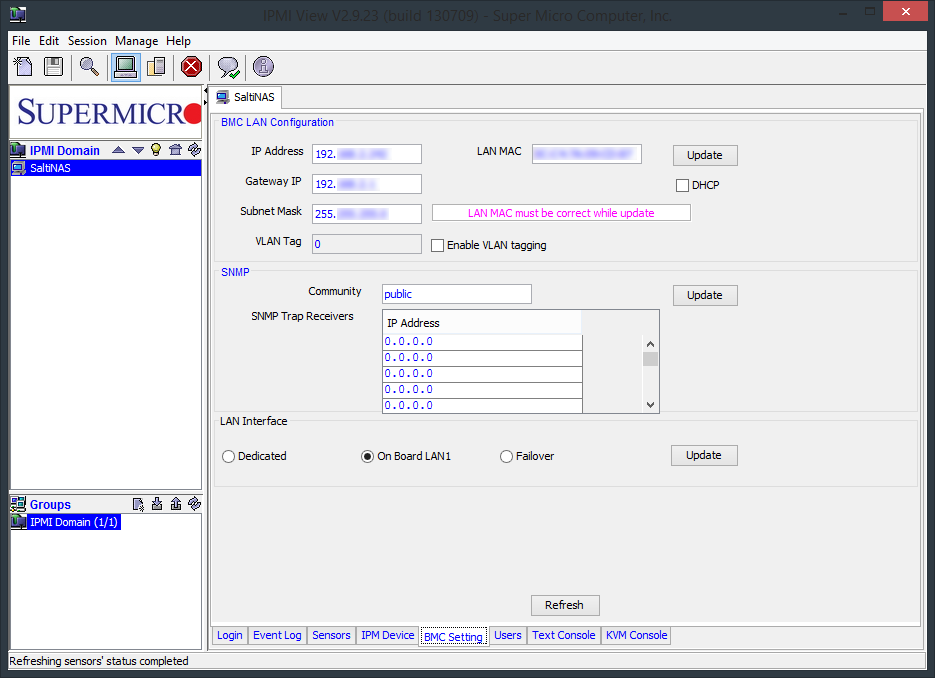The image size is (935, 678).
Task: Click the computers icon beside the Groups title
Action: pyautogui.click(x=18, y=504)
